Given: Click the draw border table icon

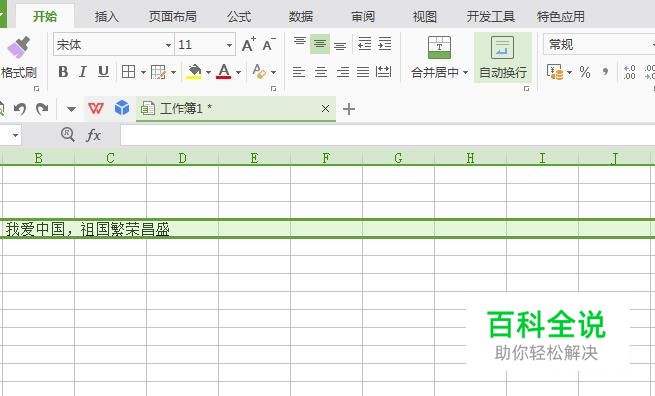Looking at the screenshot, I should point(158,72).
